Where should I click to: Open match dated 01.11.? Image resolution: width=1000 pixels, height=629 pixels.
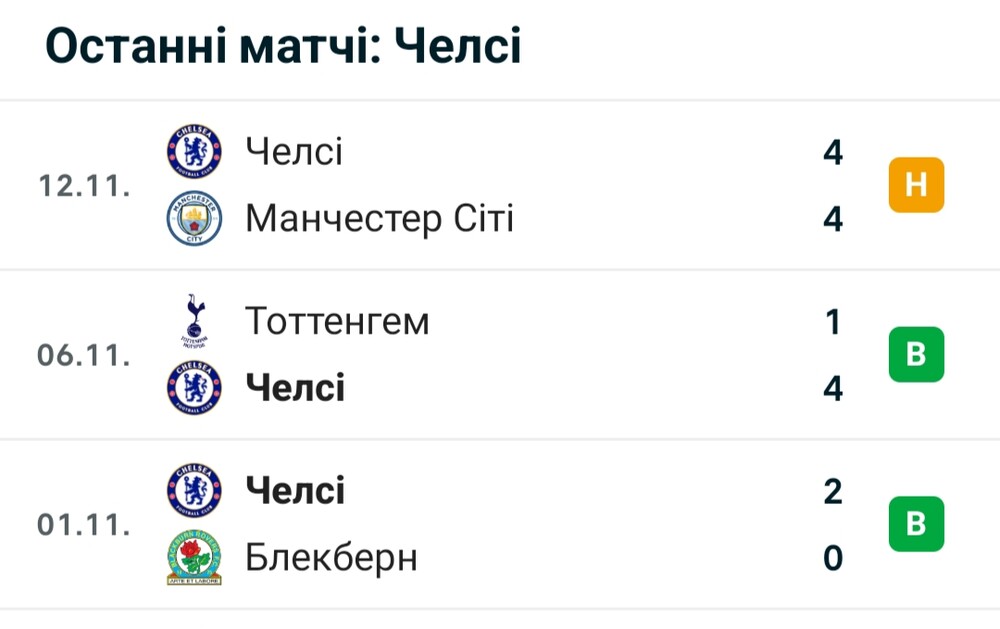(500, 524)
